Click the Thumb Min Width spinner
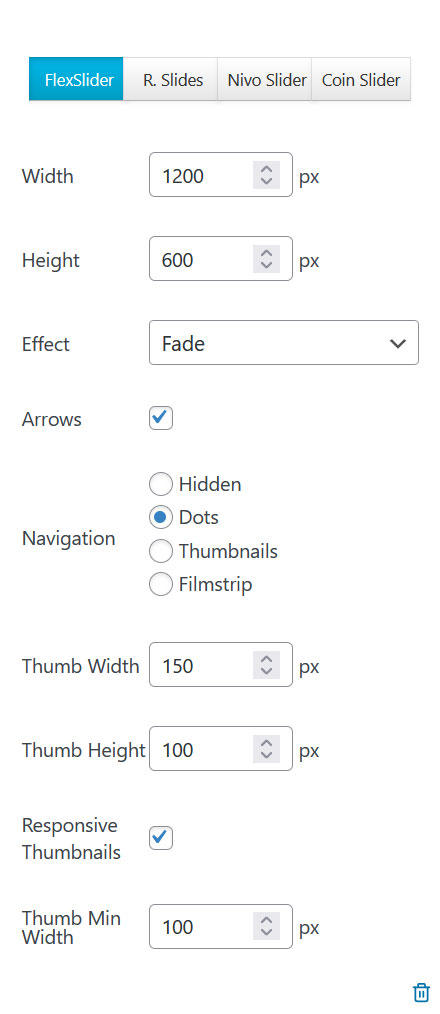The height and width of the screenshot is (1014, 440). pos(266,926)
